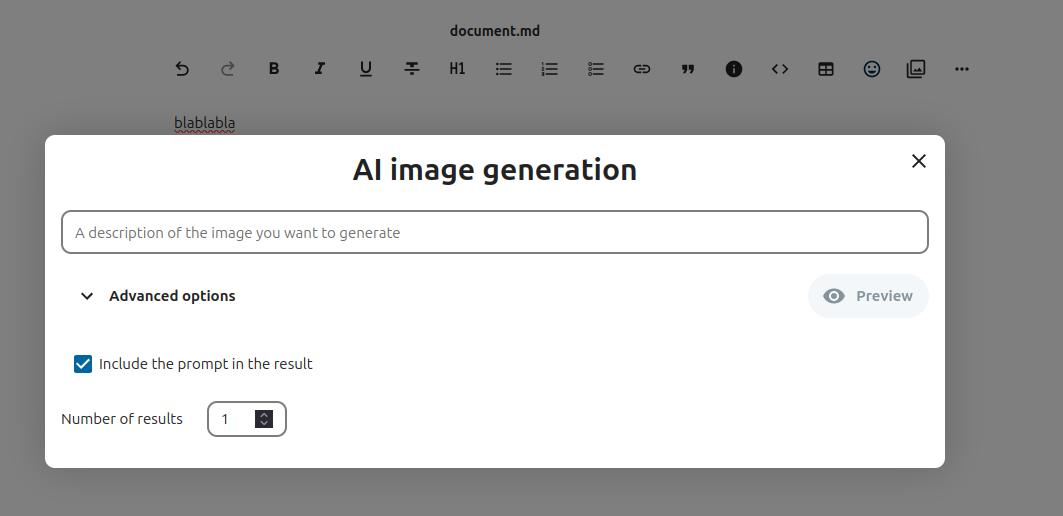1063x516 pixels.
Task: Click the image description input field
Action: [x=494, y=232]
